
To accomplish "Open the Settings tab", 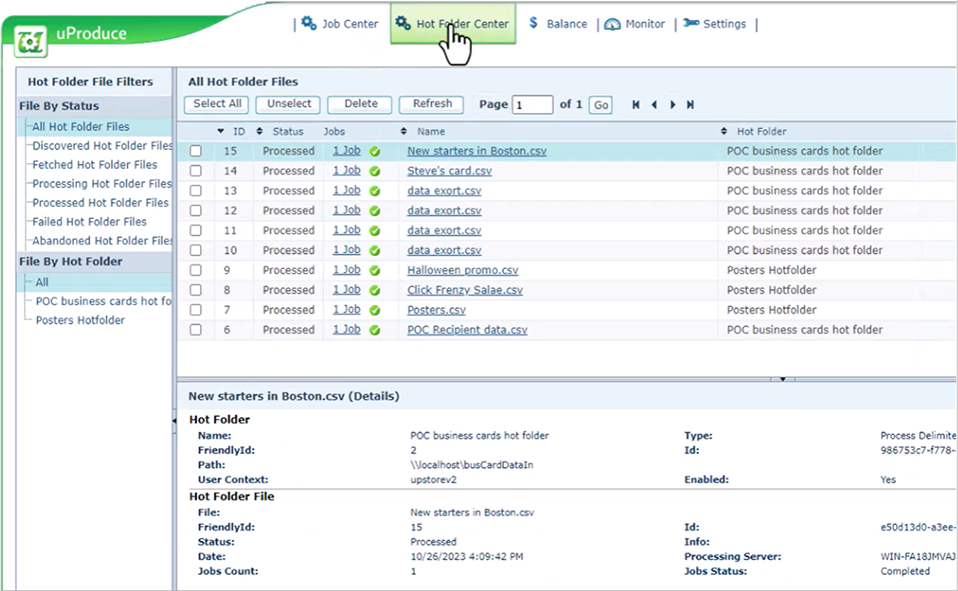I will click(x=714, y=24).
